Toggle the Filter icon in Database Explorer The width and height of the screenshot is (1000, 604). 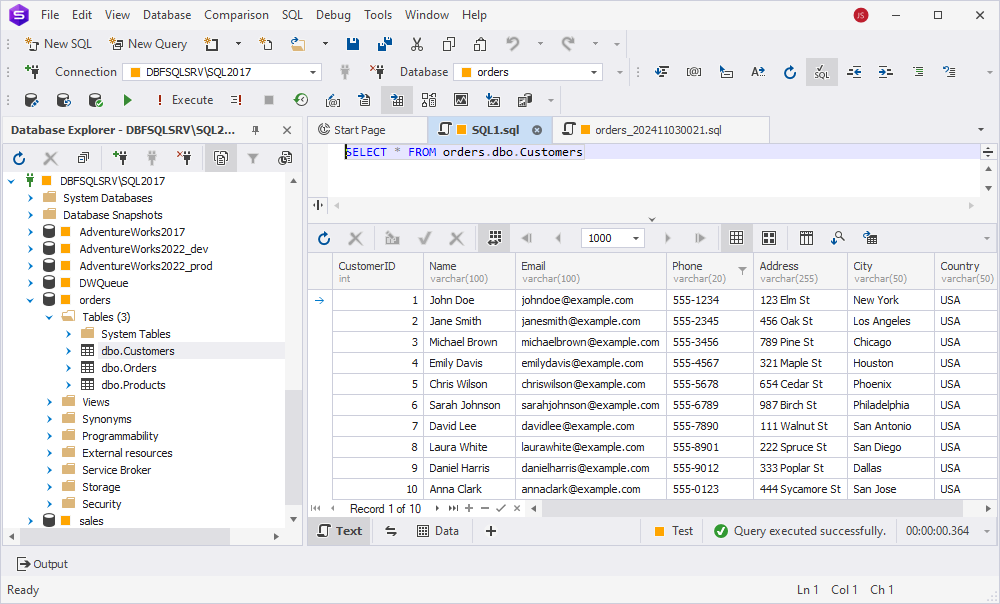click(253, 158)
